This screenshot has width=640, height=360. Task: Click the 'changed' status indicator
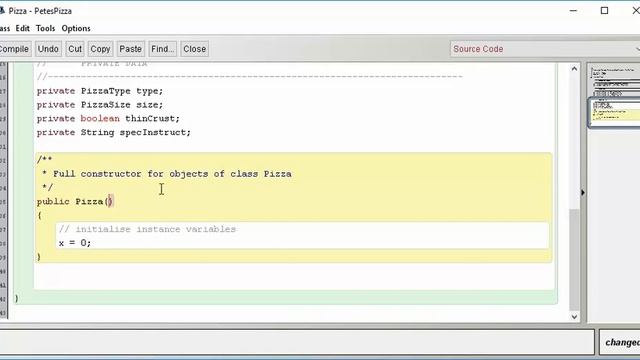pos(622,342)
